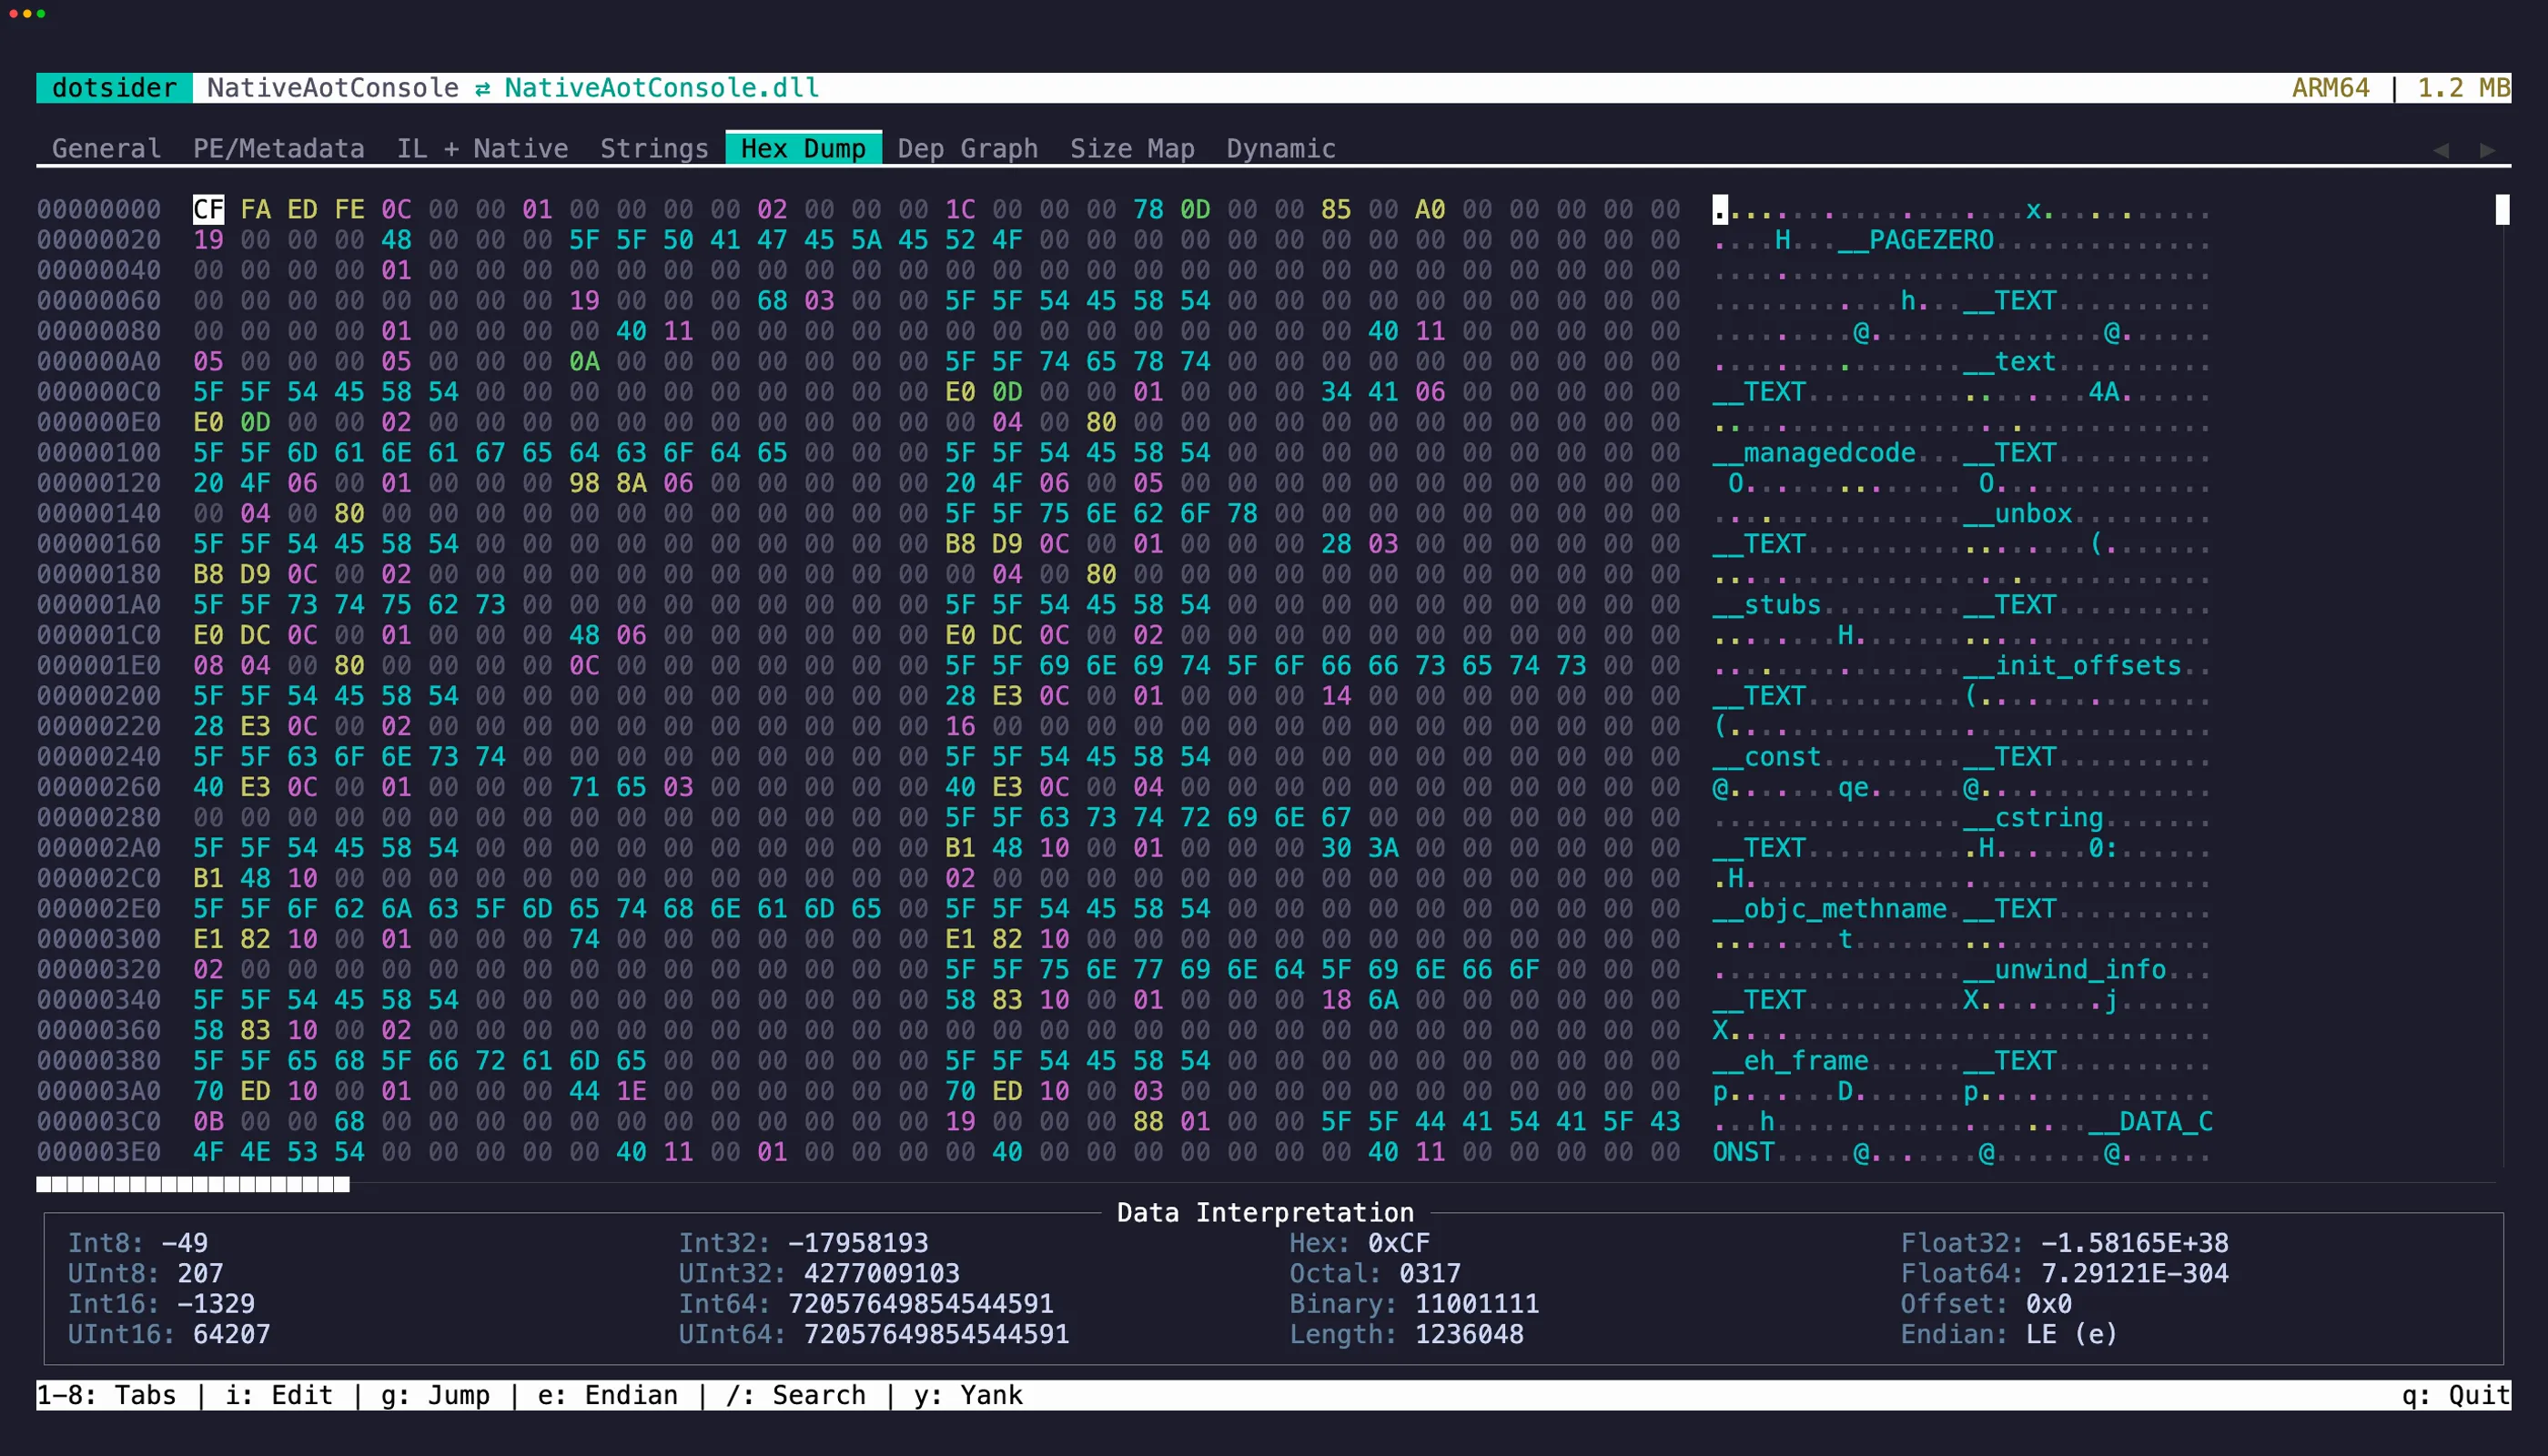Click the g: Jump shortcut
Screen dimensions: 2548x1456
435,1395
